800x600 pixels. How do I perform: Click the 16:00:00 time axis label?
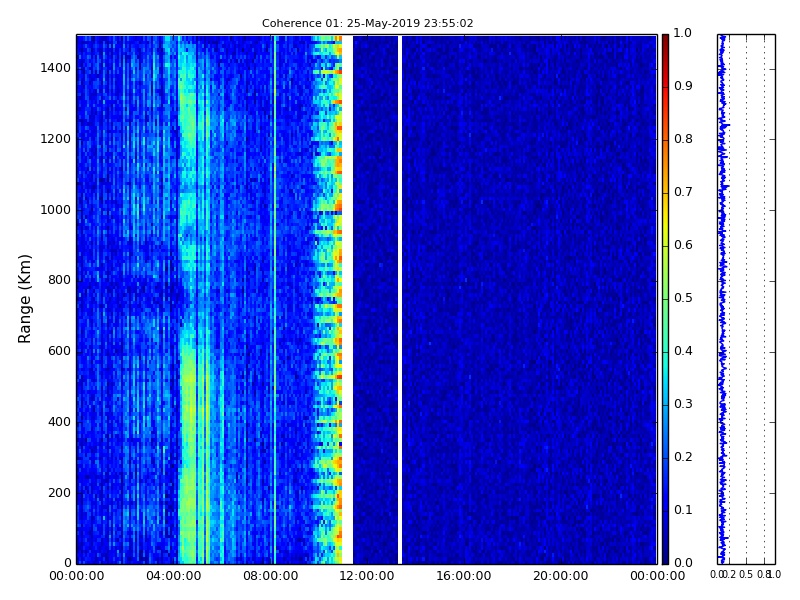(464, 576)
